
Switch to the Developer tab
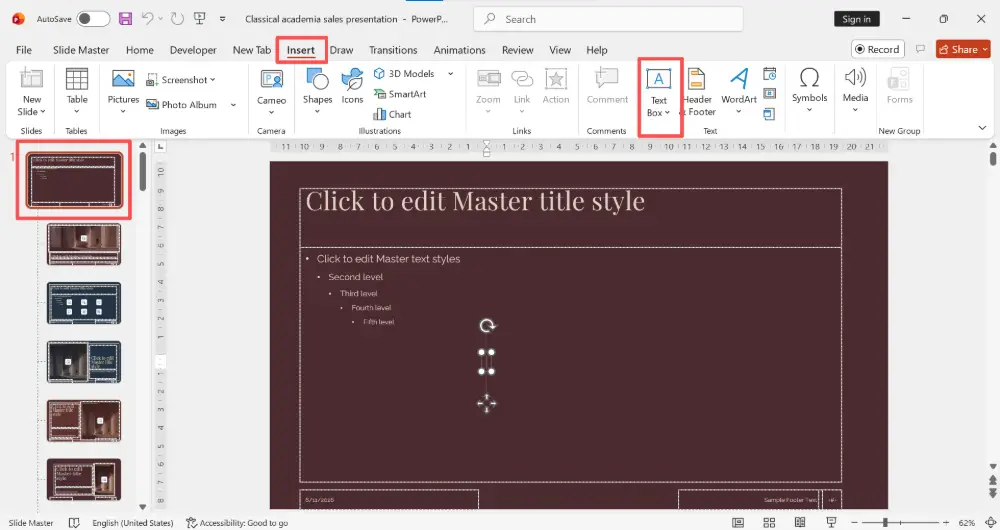pyautogui.click(x=193, y=50)
